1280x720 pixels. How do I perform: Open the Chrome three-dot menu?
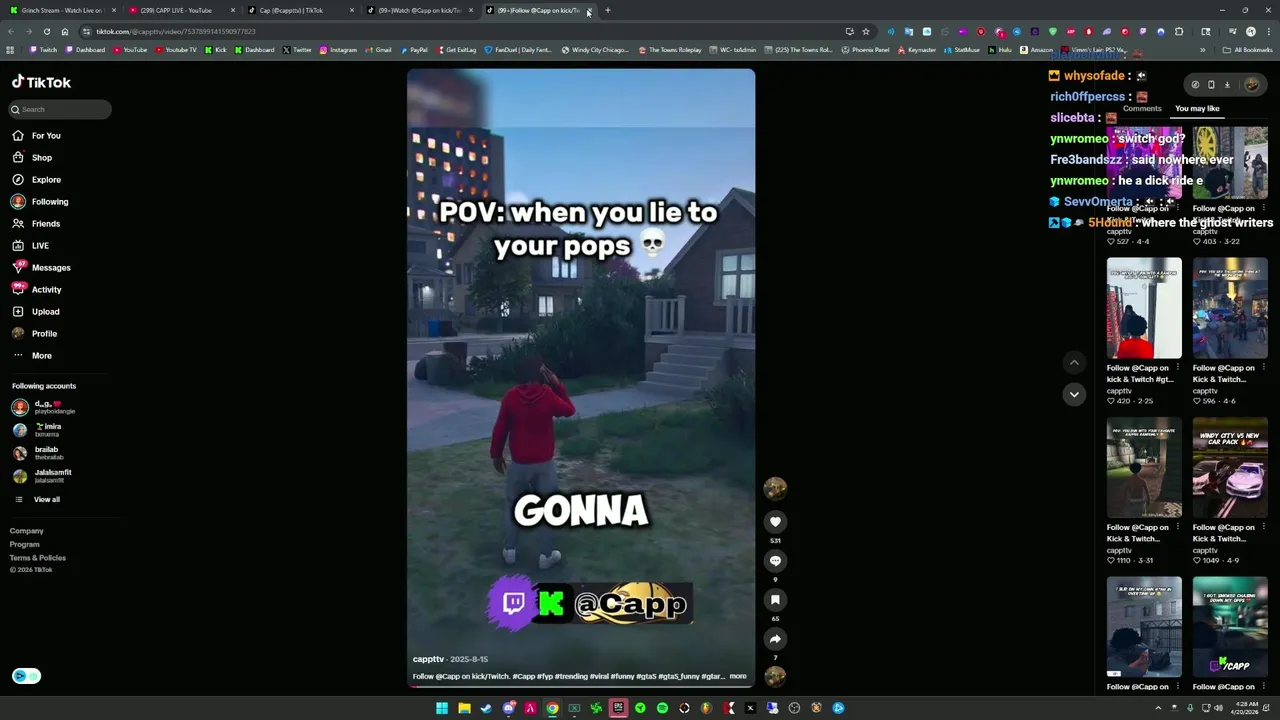click(1268, 31)
